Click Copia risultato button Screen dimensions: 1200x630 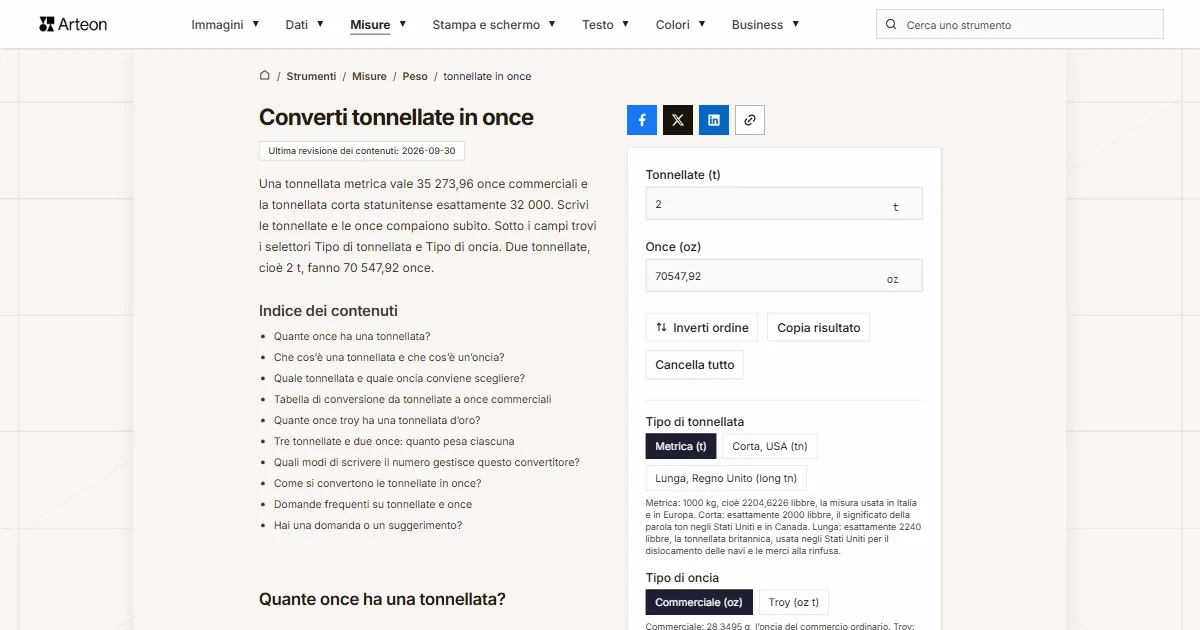tap(819, 328)
